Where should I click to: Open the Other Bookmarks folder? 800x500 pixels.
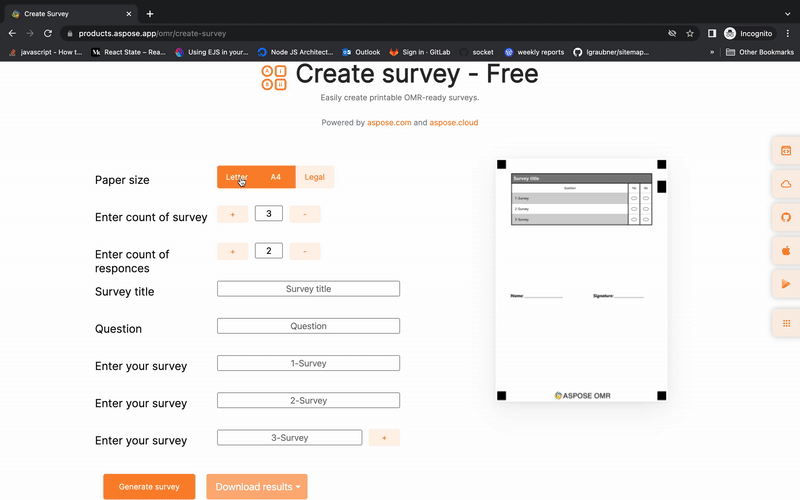point(760,52)
